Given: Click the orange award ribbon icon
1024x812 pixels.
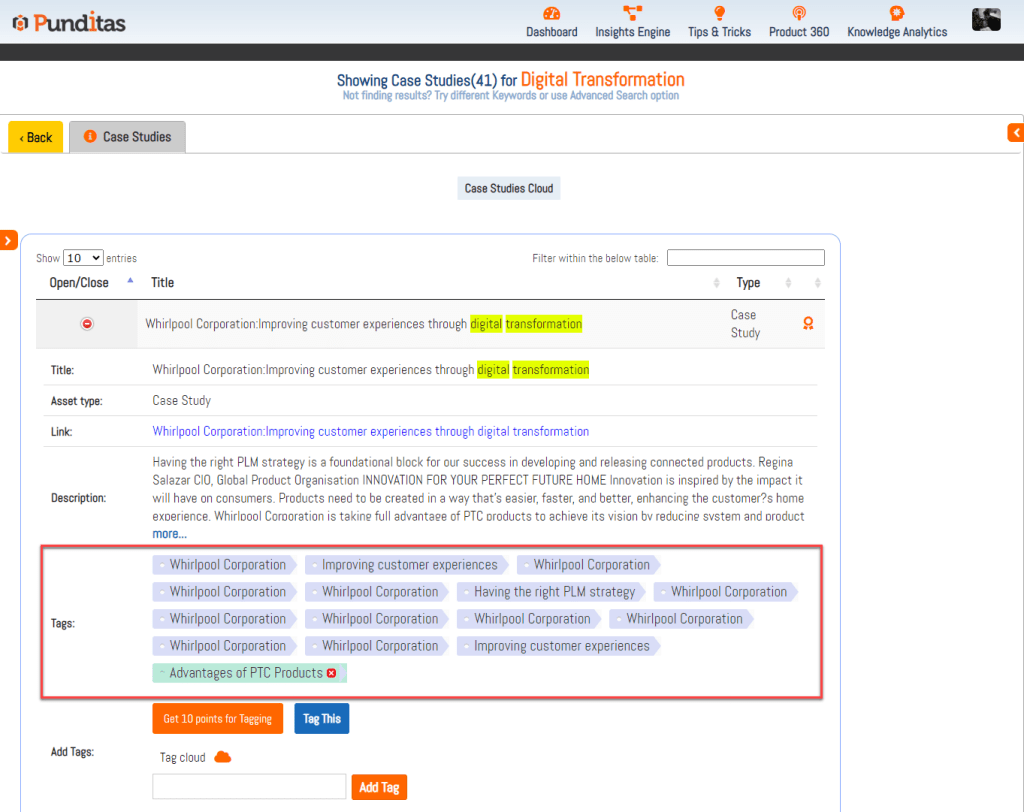Looking at the screenshot, I should click(808, 324).
